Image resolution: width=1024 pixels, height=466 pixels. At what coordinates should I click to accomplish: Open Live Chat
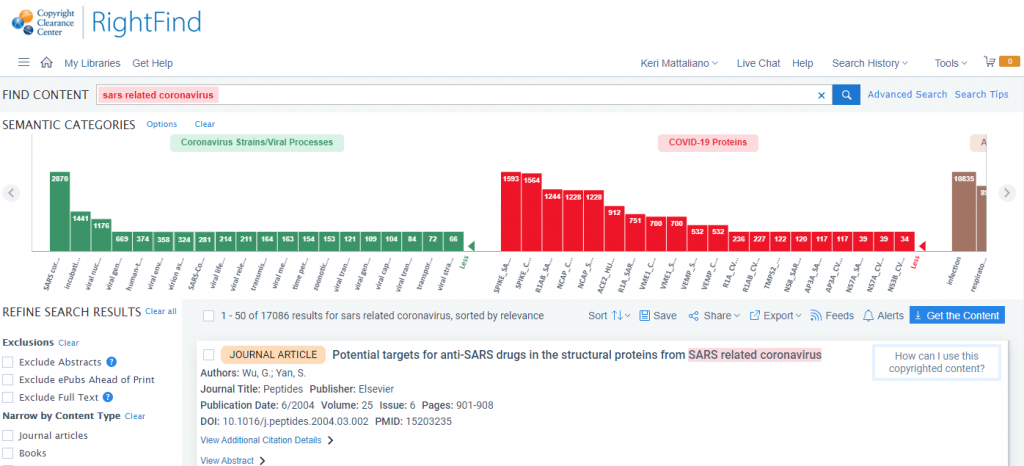click(758, 63)
